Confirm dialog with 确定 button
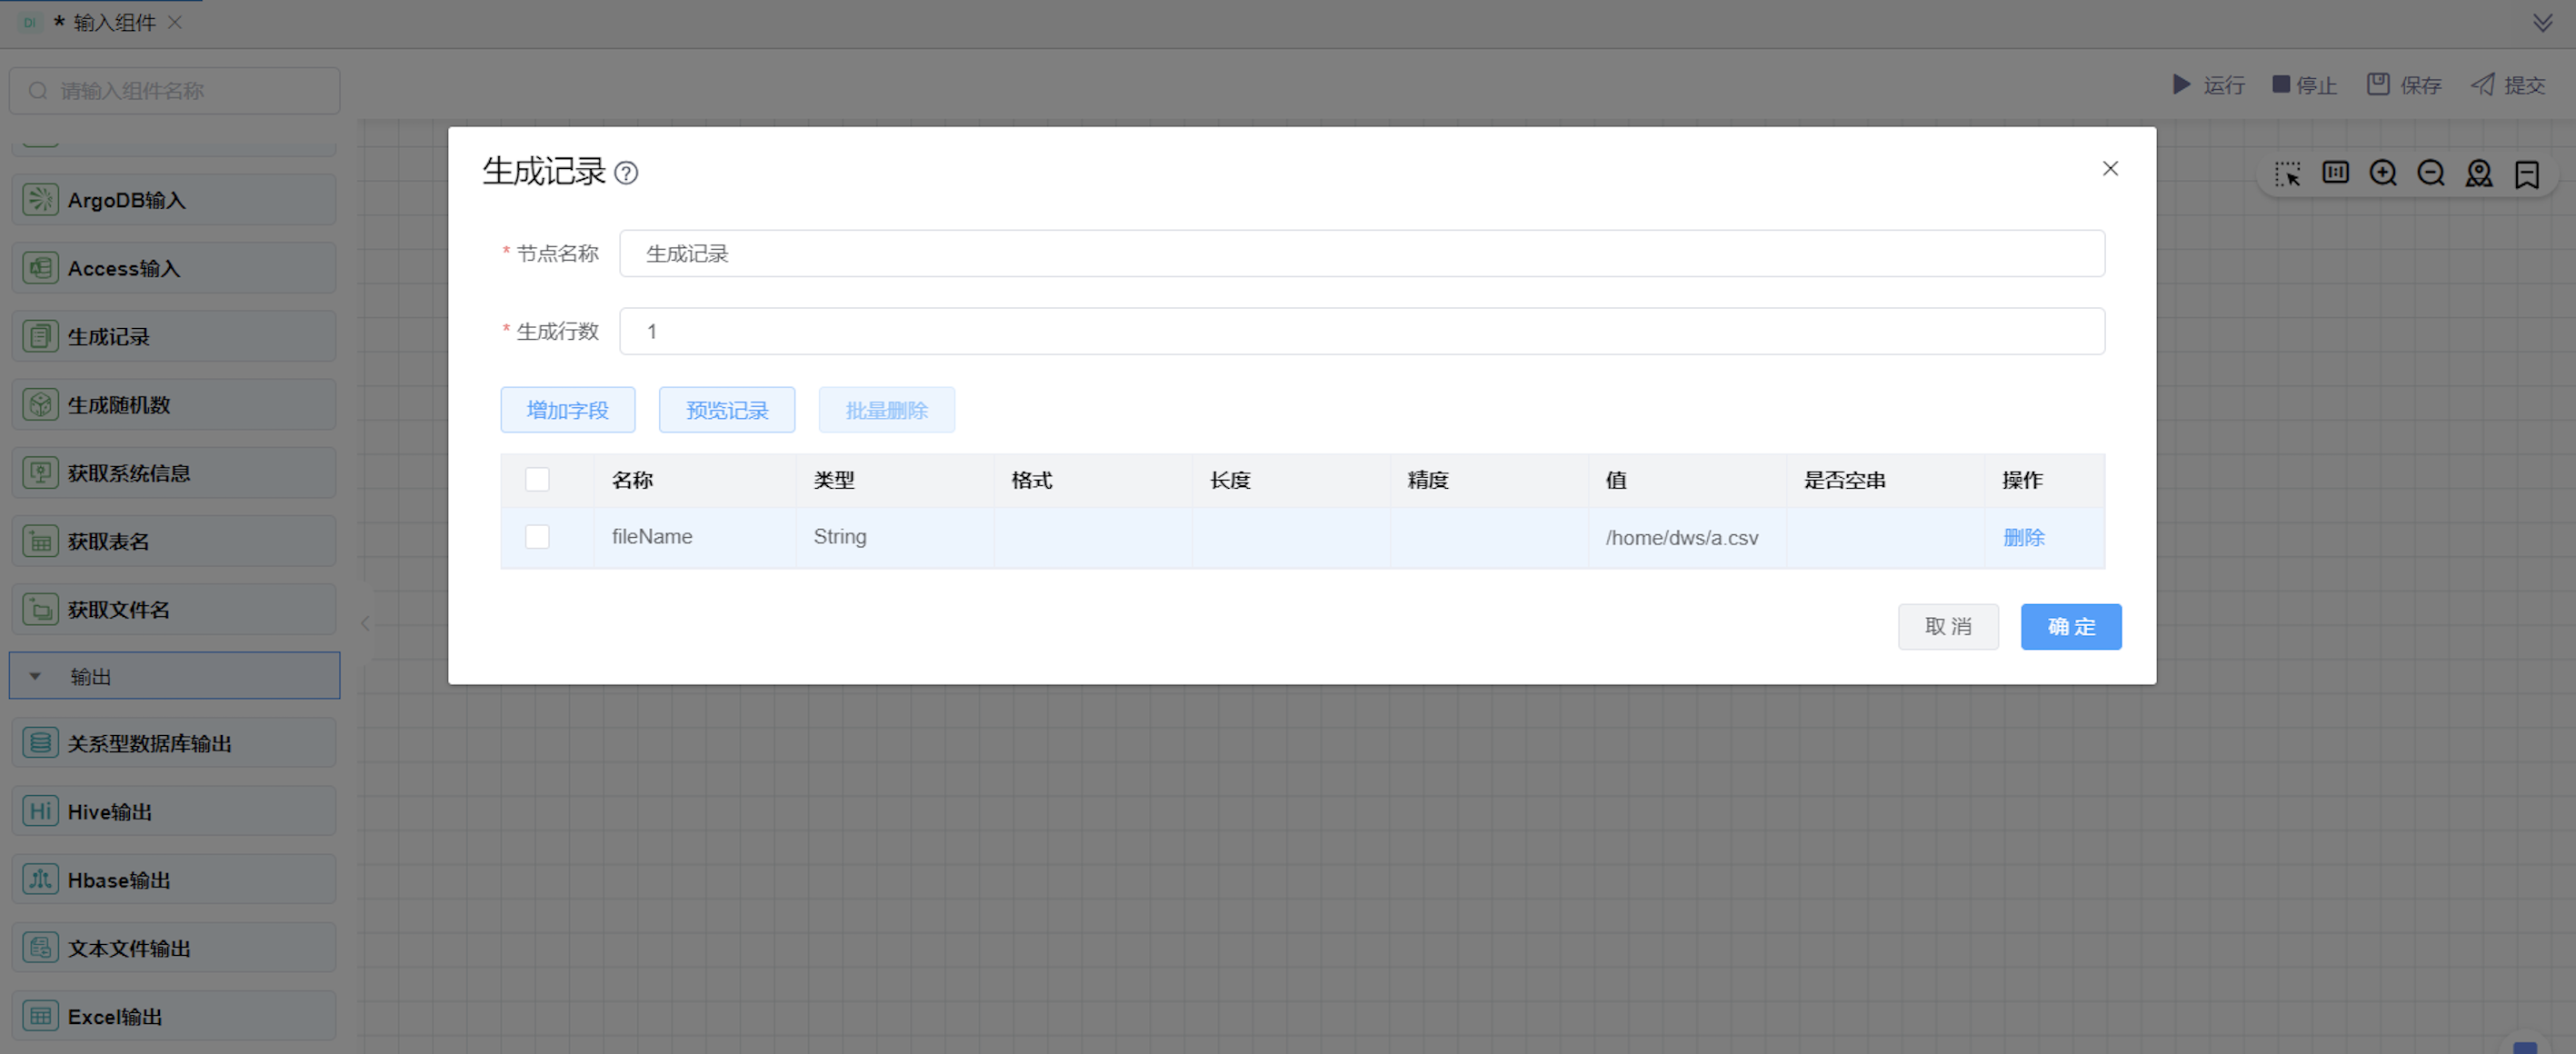2576x1054 pixels. (x=2070, y=627)
